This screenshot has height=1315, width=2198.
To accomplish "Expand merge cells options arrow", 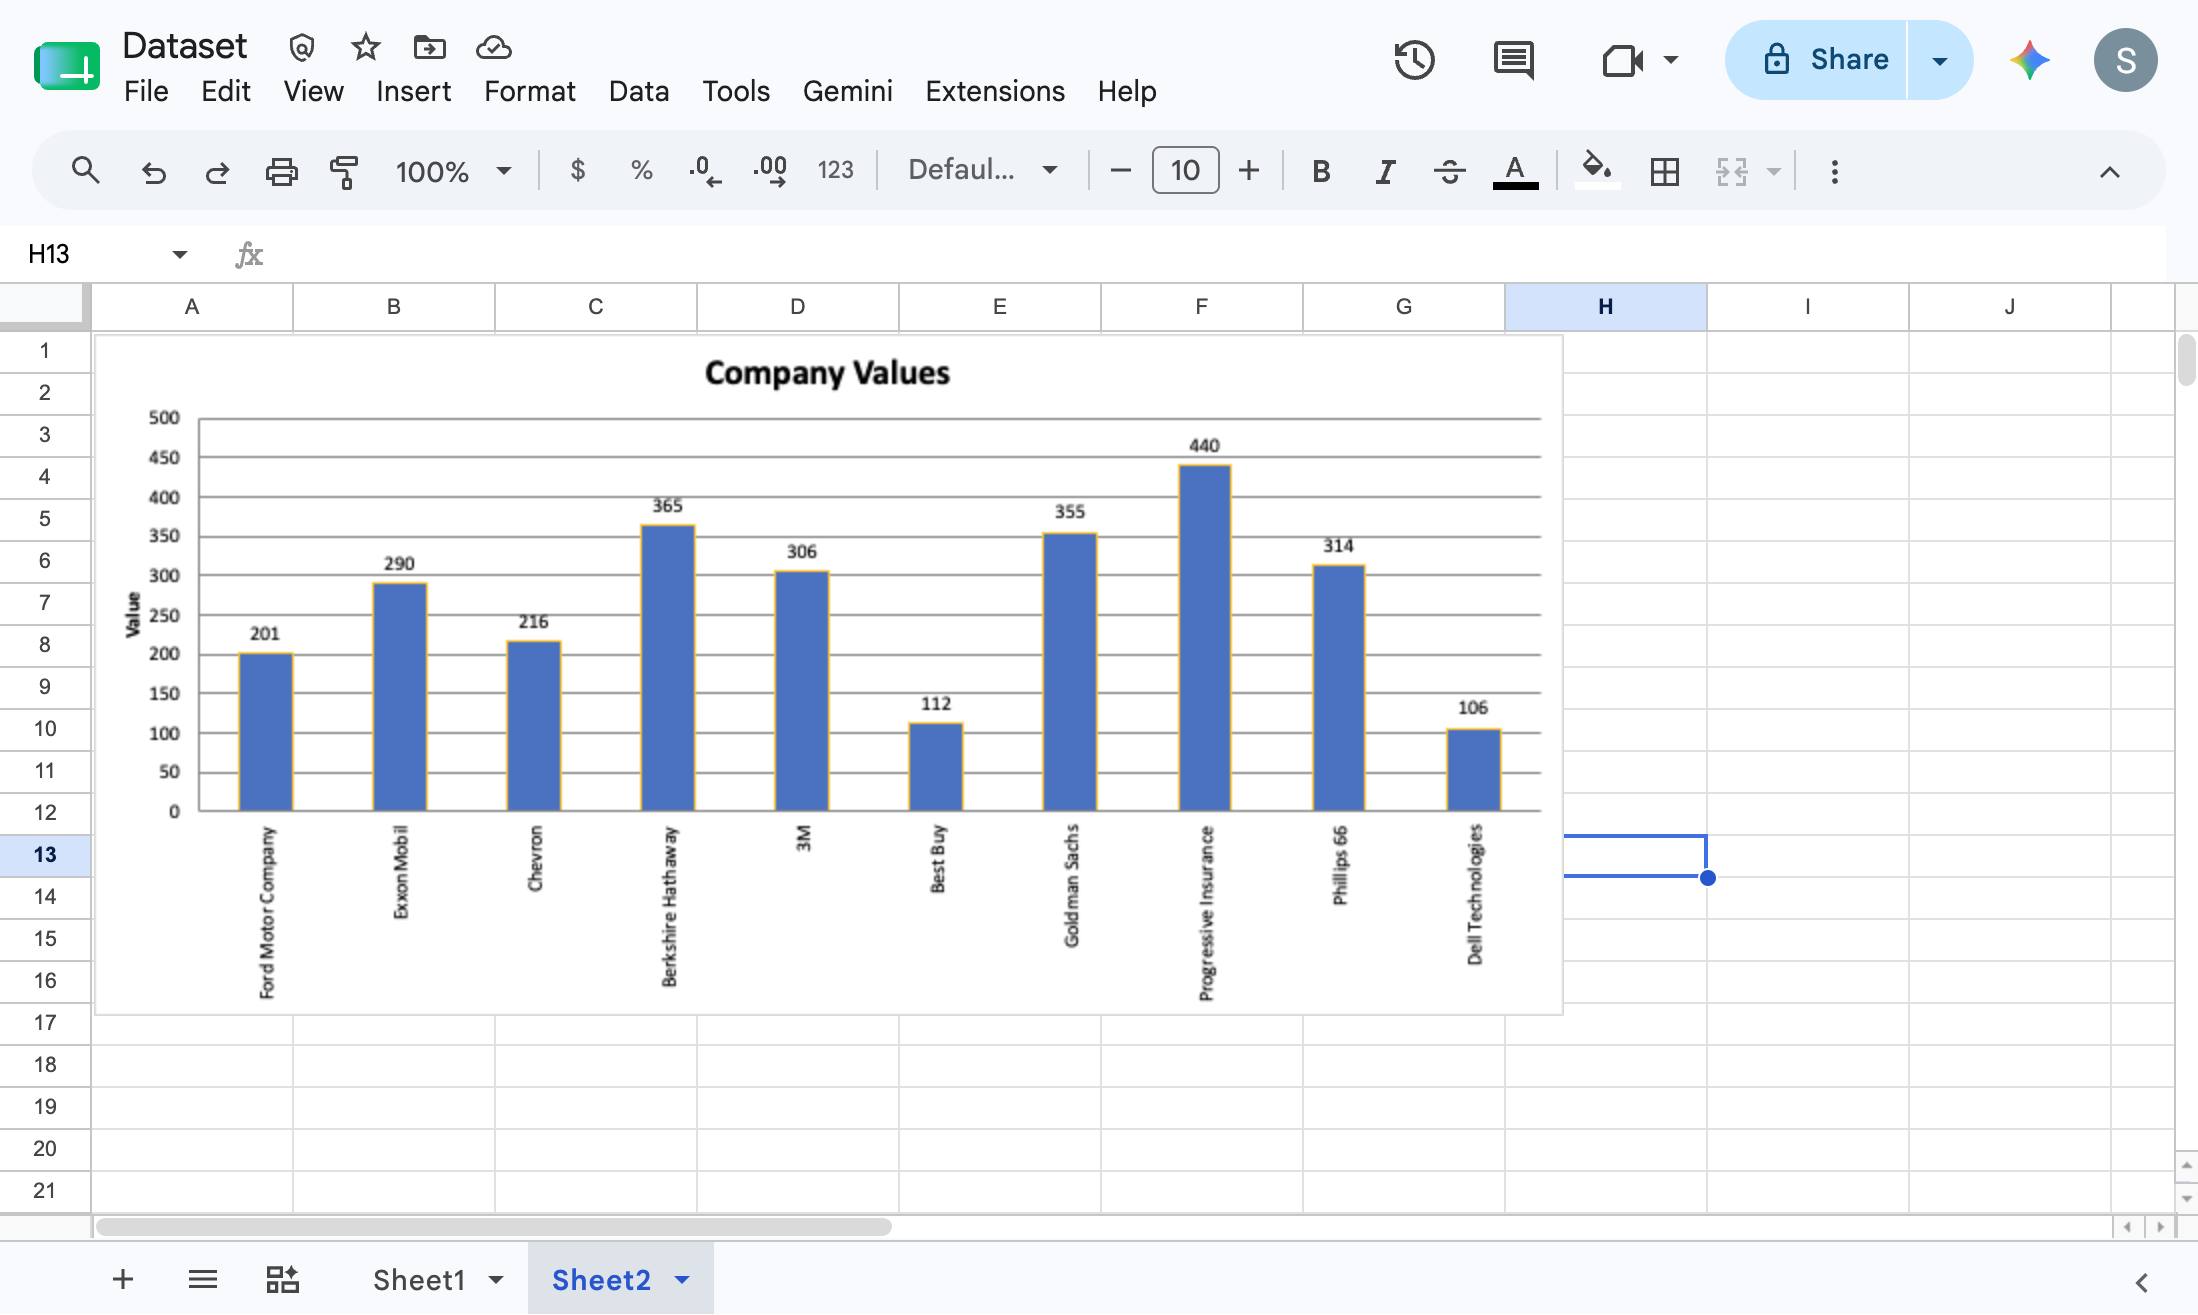I will click(1774, 172).
